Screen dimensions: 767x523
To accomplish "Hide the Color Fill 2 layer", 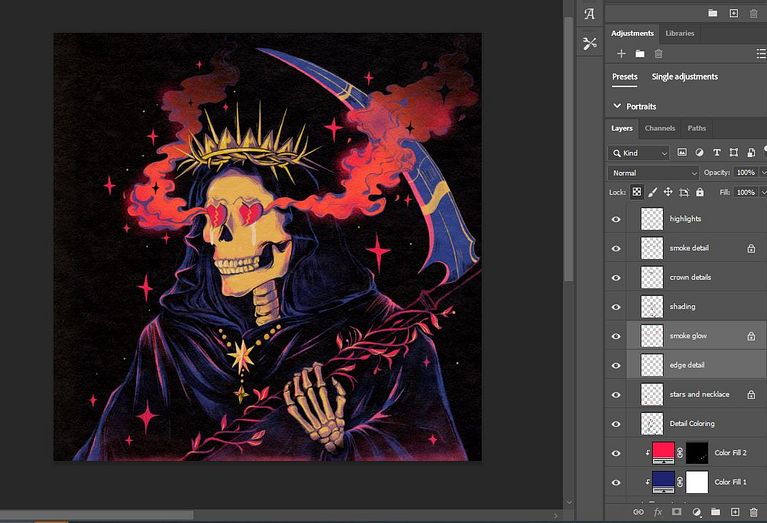I will tap(616, 453).
